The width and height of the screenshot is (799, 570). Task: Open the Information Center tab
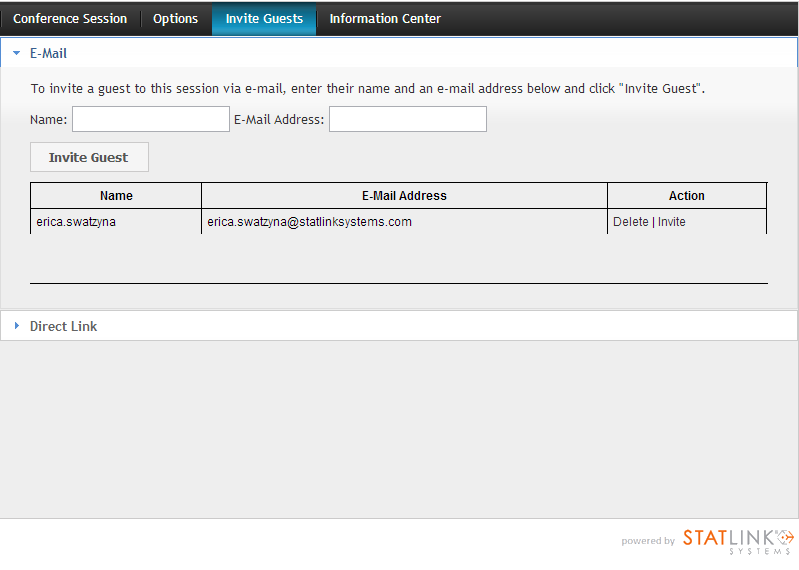coord(385,19)
